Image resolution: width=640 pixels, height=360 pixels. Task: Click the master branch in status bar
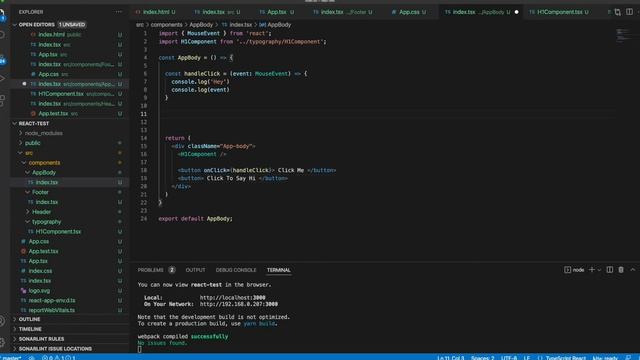point(11,358)
